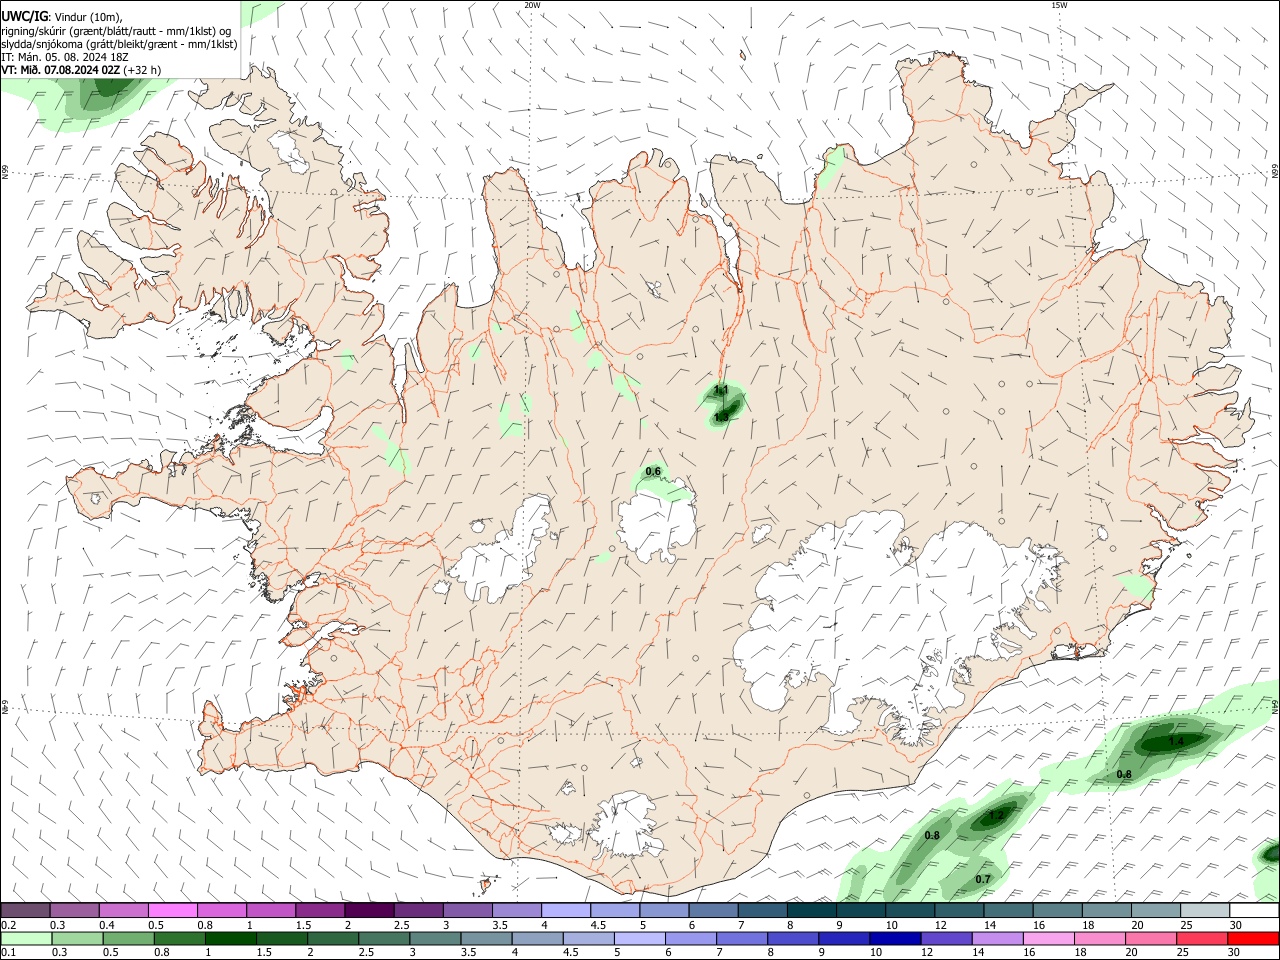Click the bright red 30 swatch in lower legend row

click(1253, 938)
